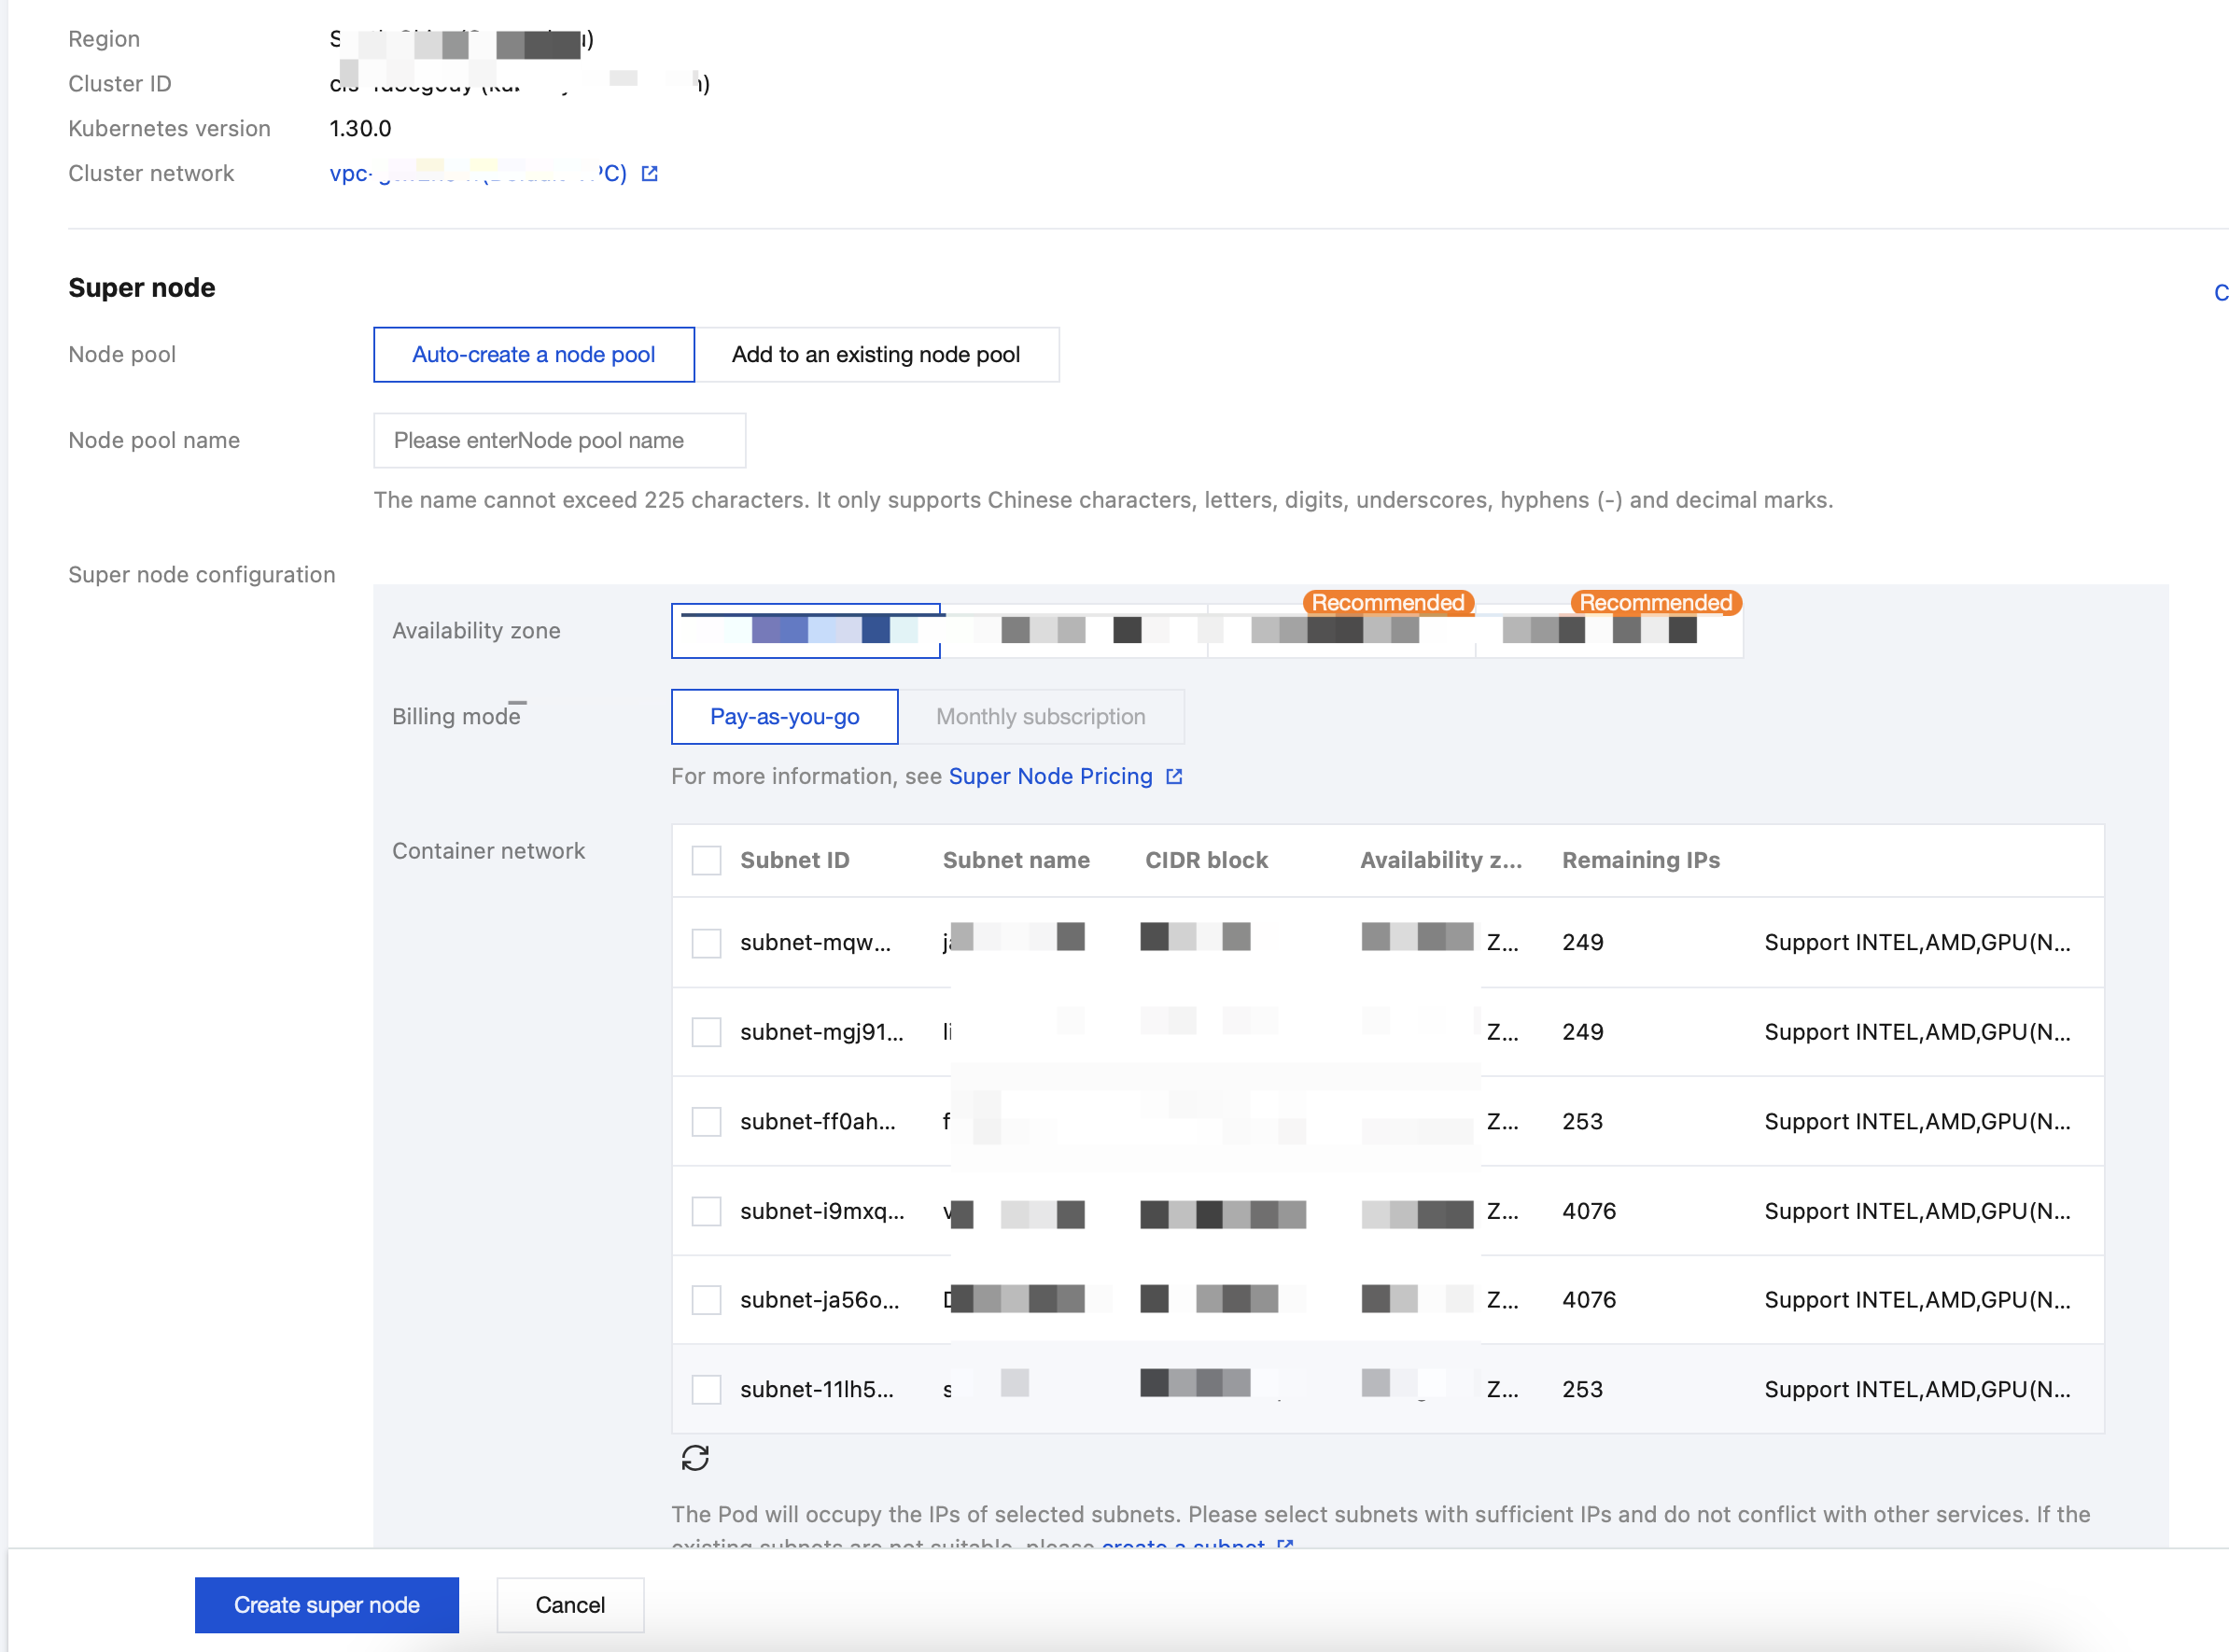Viewport: 2229px width, 1652px height.
Task: Toggle the select-all subnets header checkbox
Action: coord(706,860)
